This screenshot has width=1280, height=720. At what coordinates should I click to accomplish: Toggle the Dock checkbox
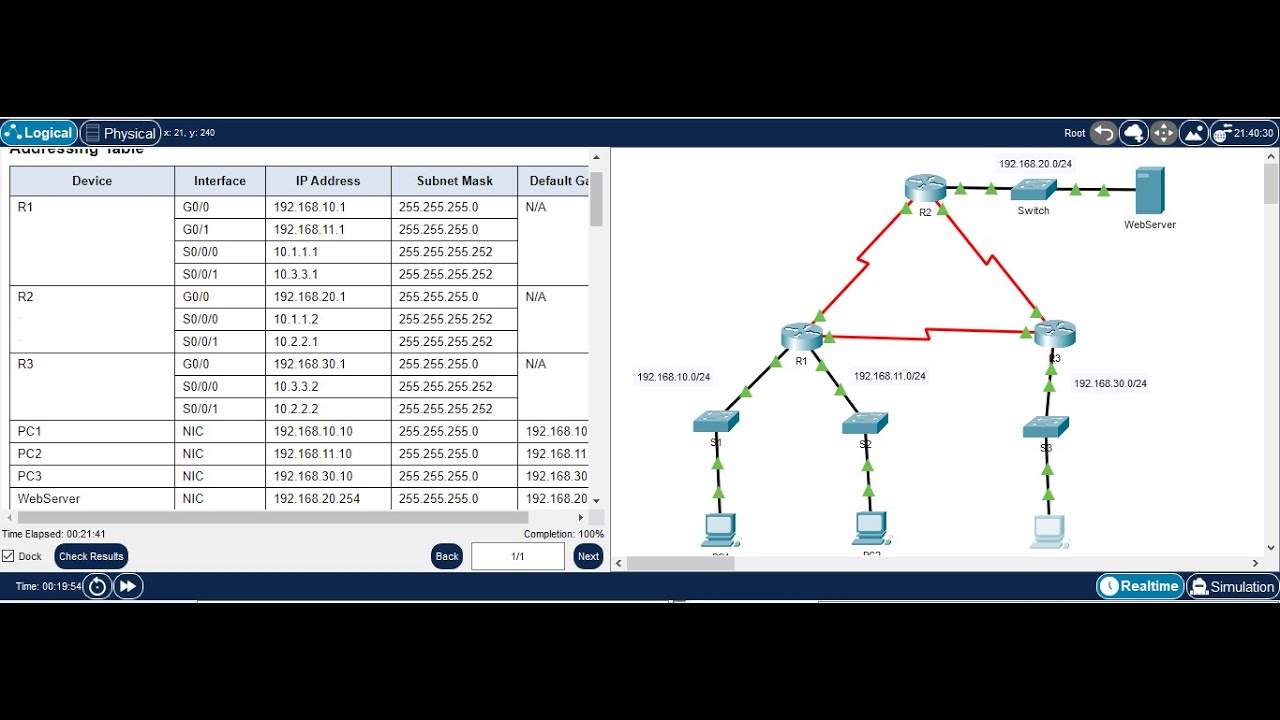8,556
